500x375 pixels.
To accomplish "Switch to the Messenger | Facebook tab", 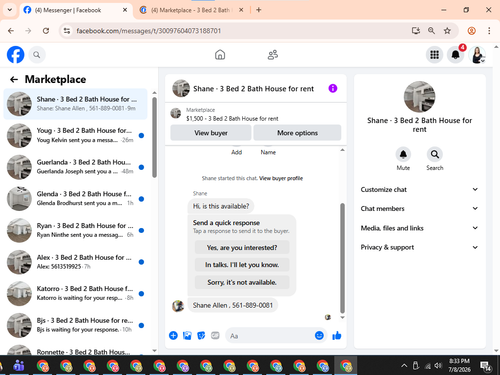I will 76,10.
